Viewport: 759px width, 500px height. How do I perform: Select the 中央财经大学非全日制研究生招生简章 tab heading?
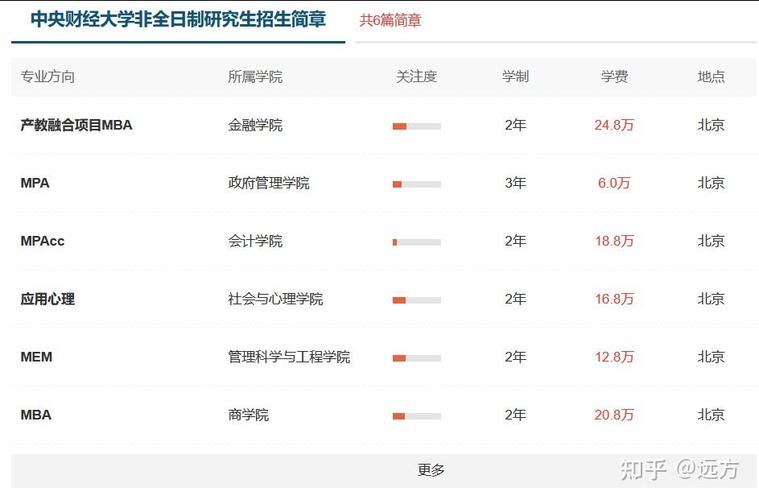click(178, 19)
